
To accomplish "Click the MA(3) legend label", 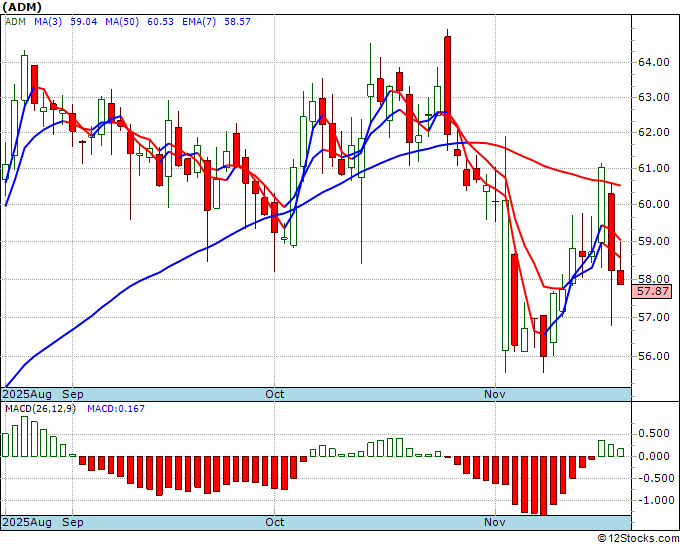I will click(x=48, y=22).
